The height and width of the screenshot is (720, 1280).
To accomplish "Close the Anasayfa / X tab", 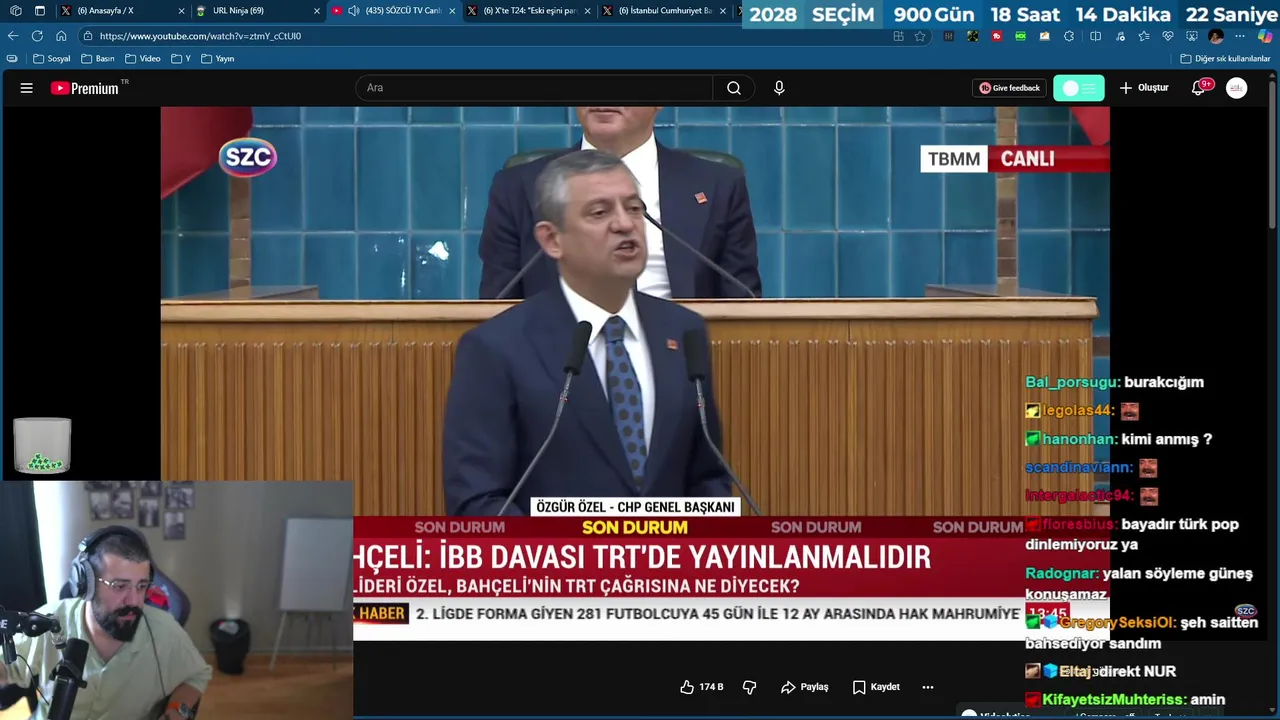I will [x=182, y=11].
